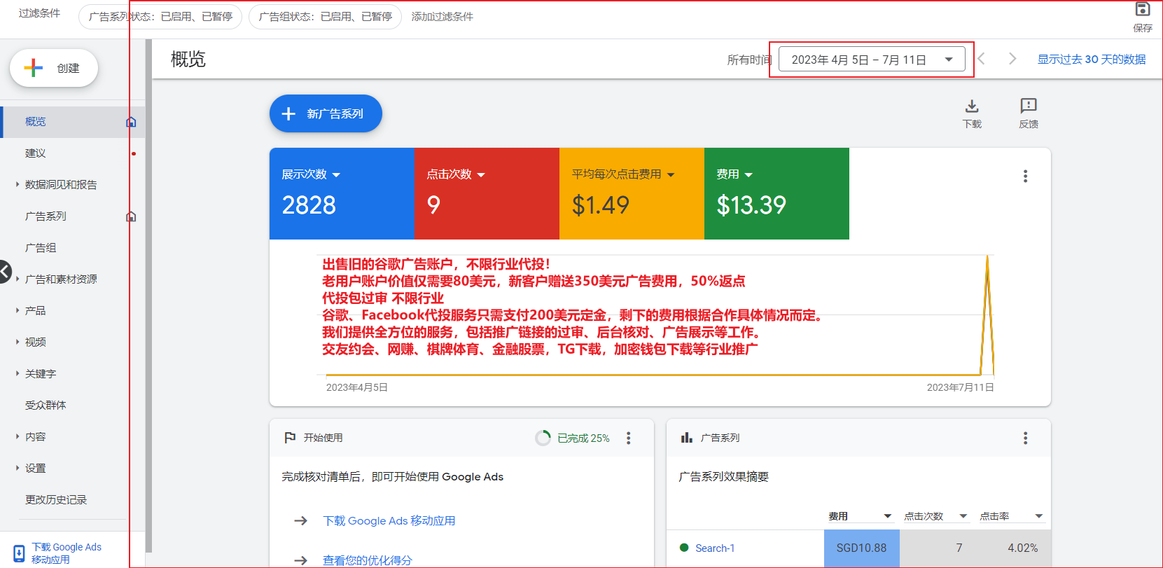The width and height of the screenshot is (1163, 568).
Task: Click 下载 Google Ads 移动应用 at the sidebar bottom
Action: point(67,553)
